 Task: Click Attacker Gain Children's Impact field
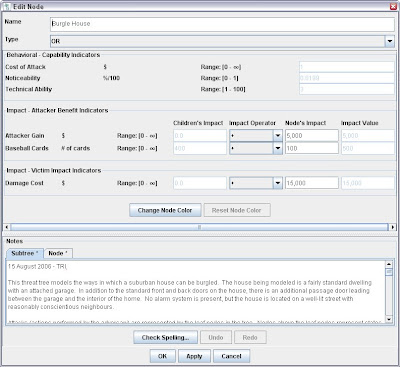[x=200, y=136]
